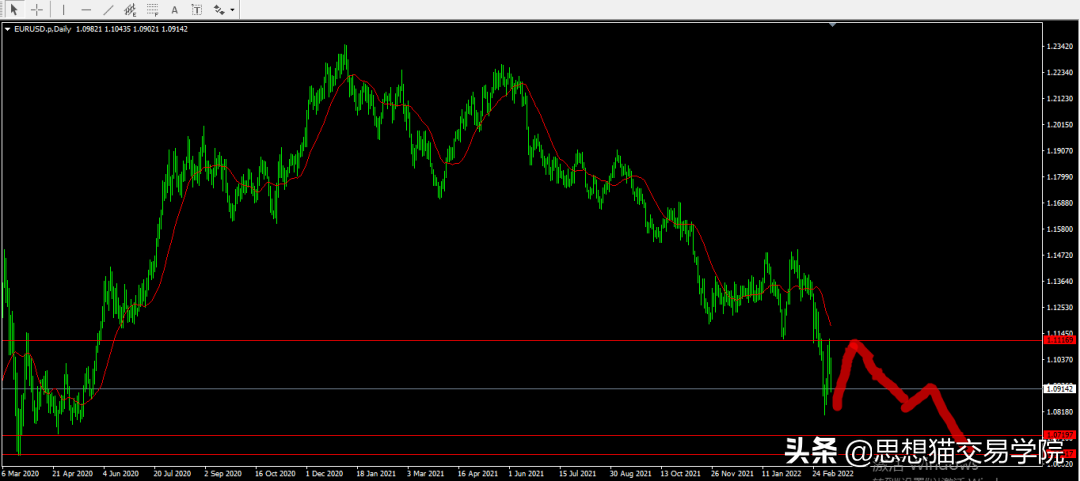Click the gray chart shift marker triangle

click(x=833, y=25)
